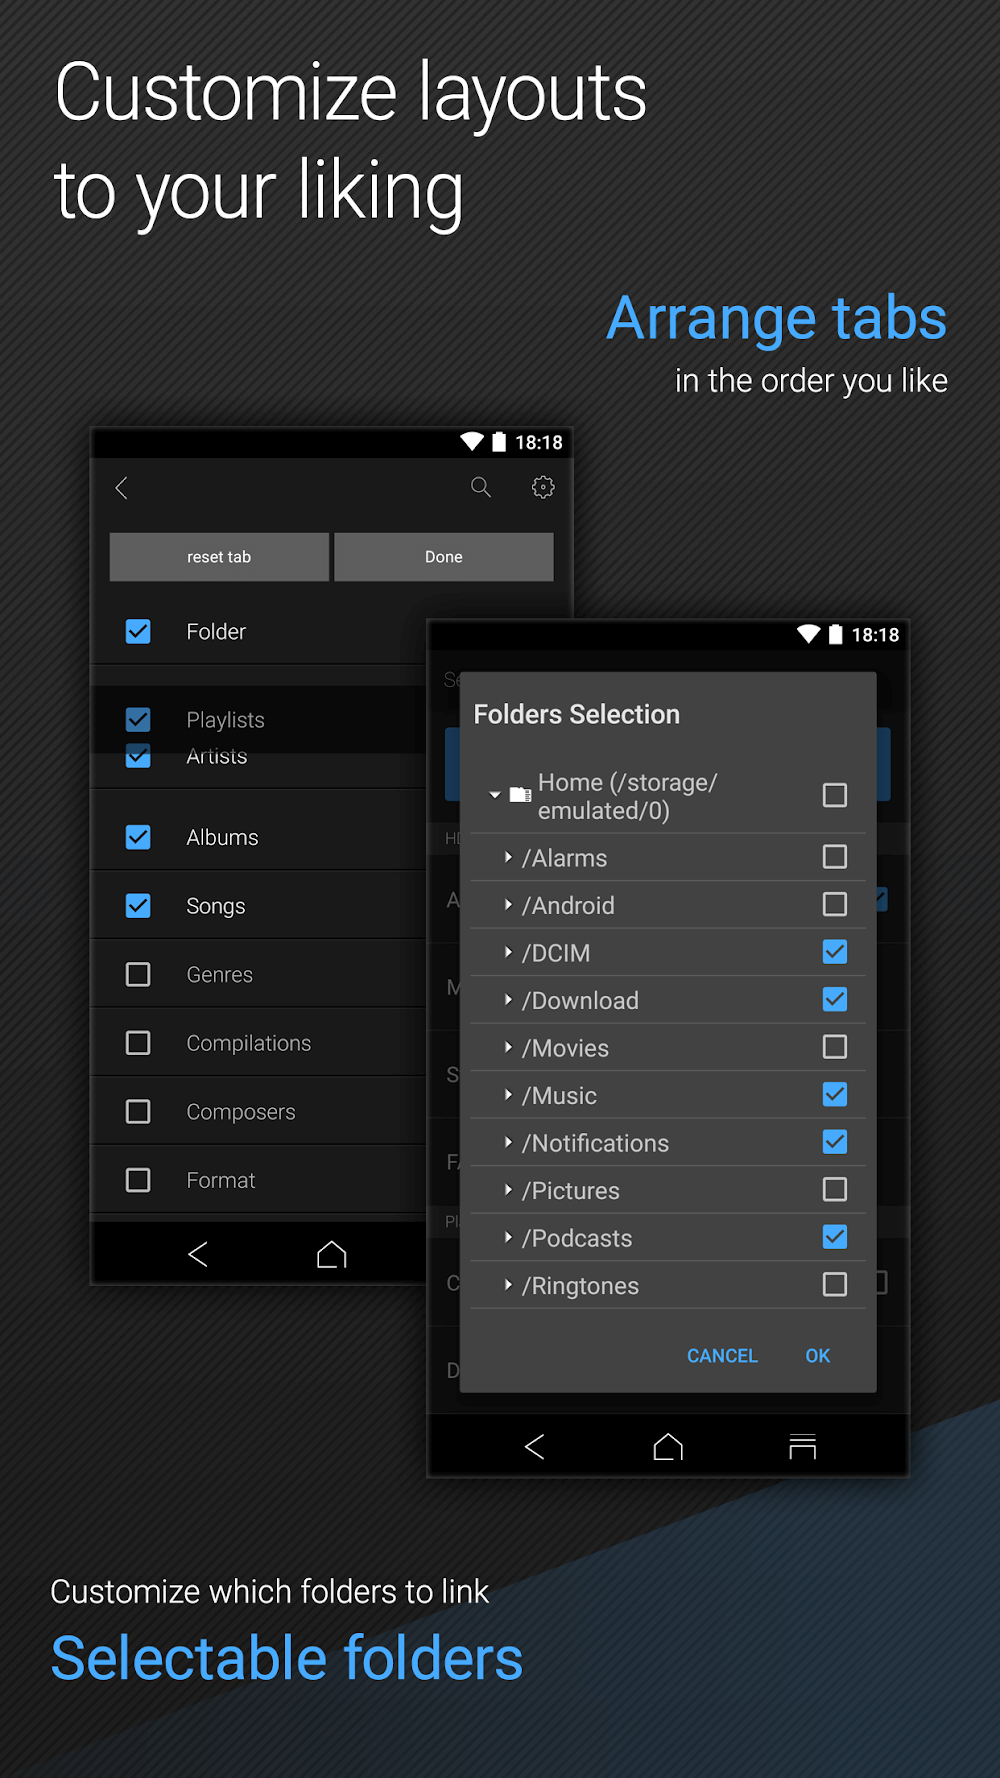Click the reset tab button
Screen dimensions: 1000x1778
[x=219, y=557]
